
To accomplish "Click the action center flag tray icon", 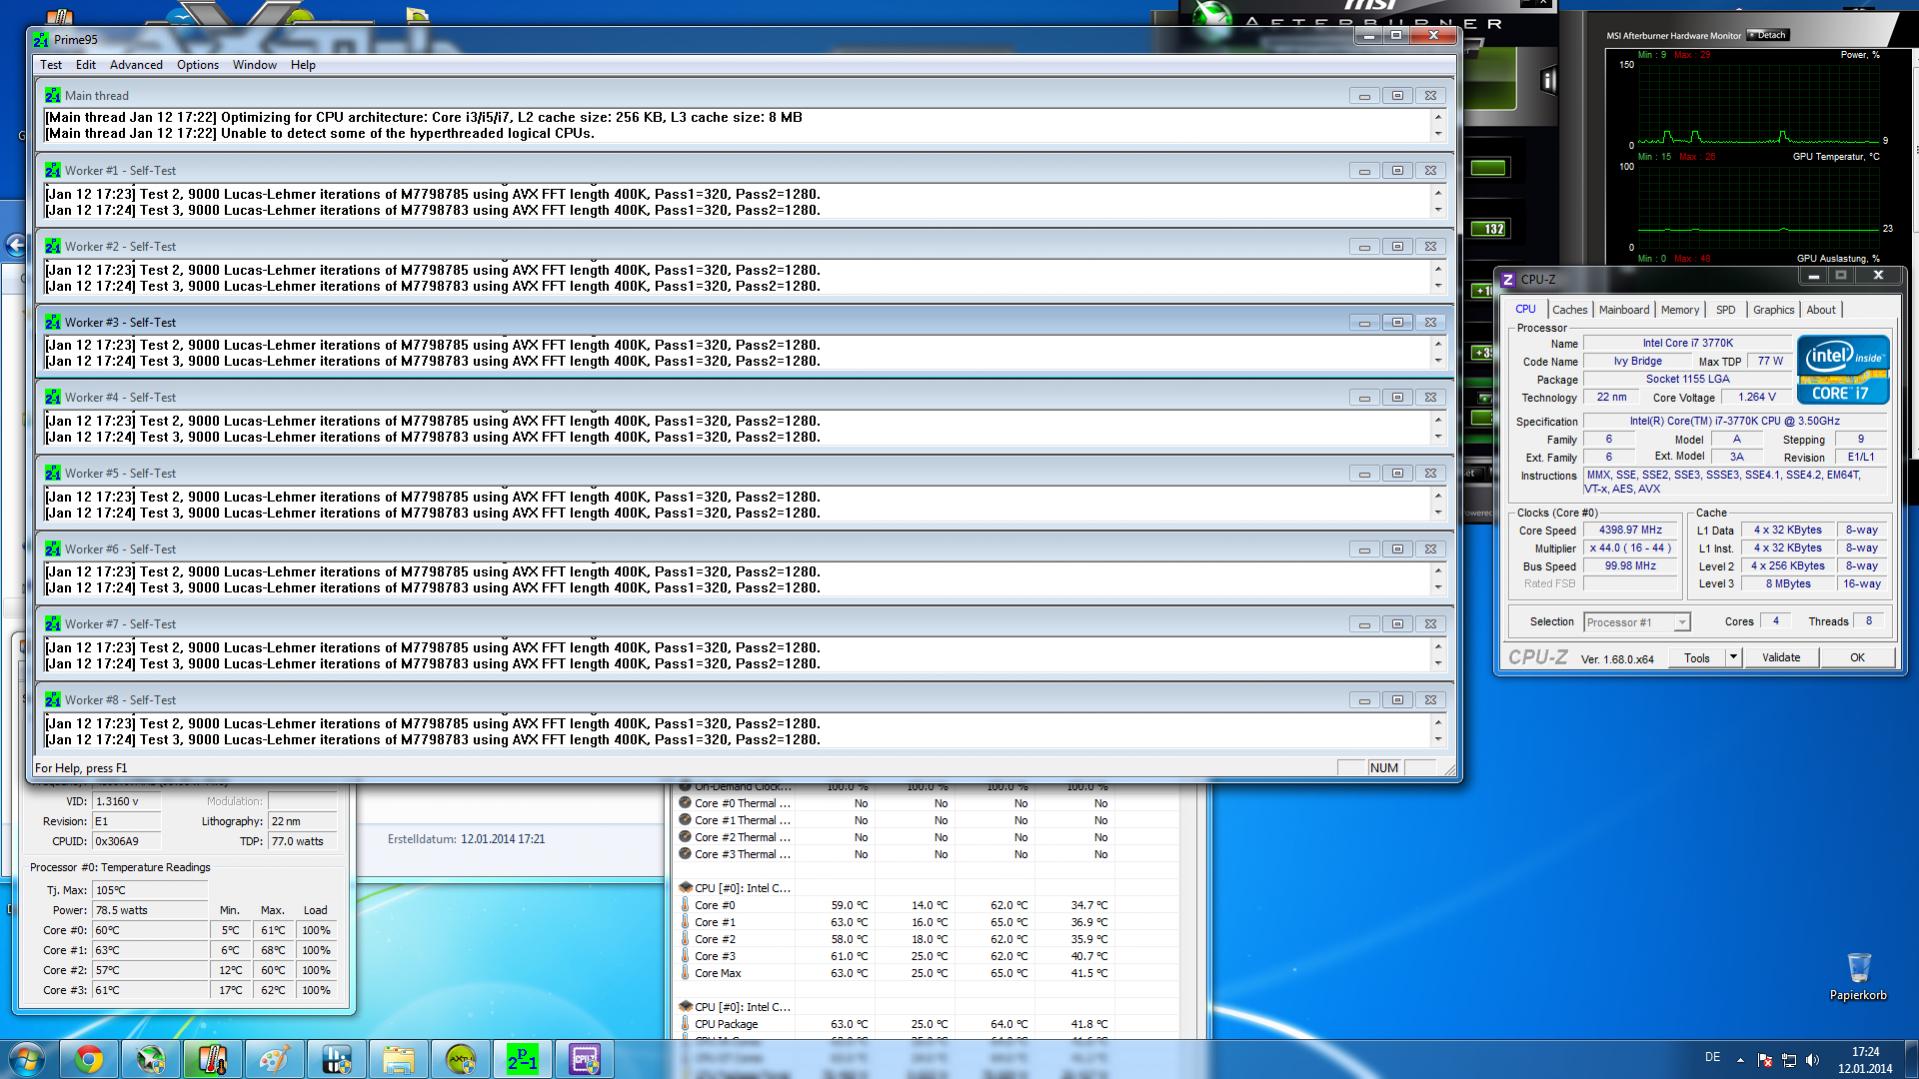I will (x=1764, y=1060).
